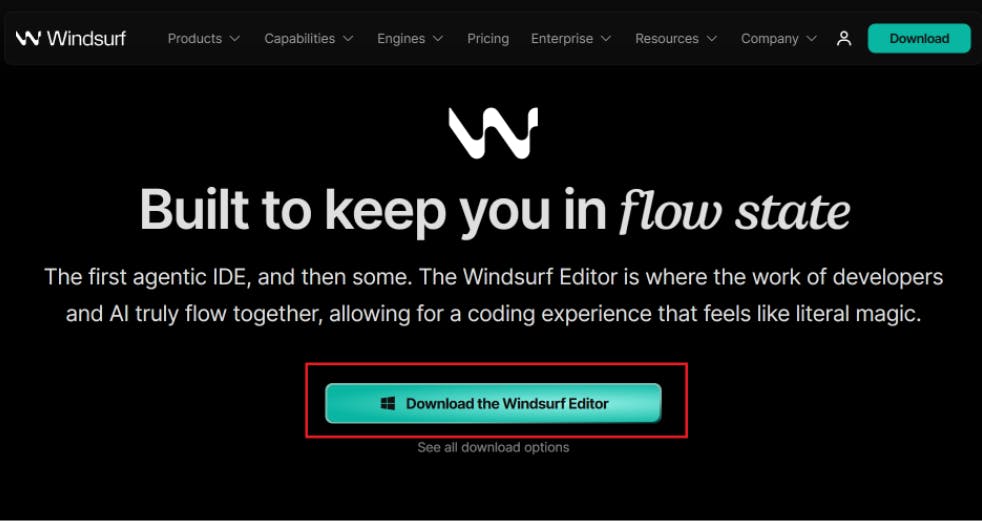Expand the Resources chevron arrow

[712, 39]
